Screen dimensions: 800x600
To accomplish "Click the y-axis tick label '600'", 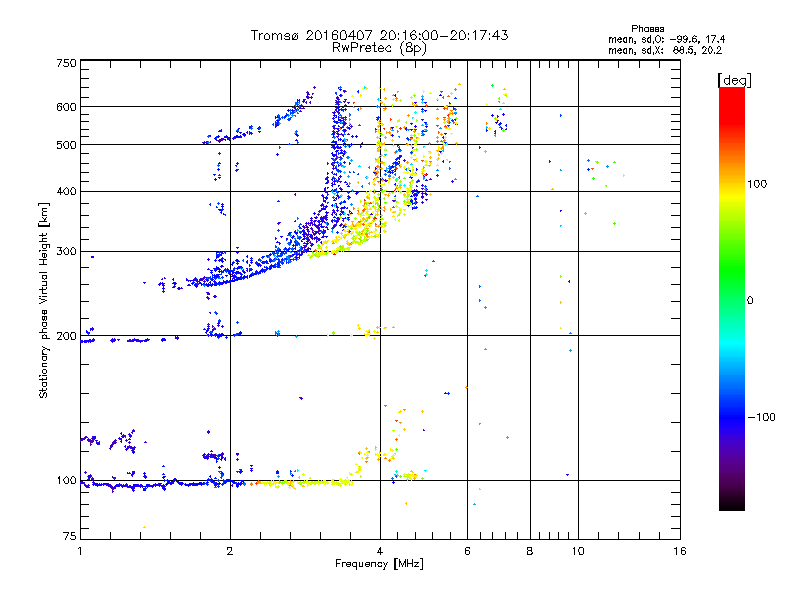I will [x=66, y=107].
